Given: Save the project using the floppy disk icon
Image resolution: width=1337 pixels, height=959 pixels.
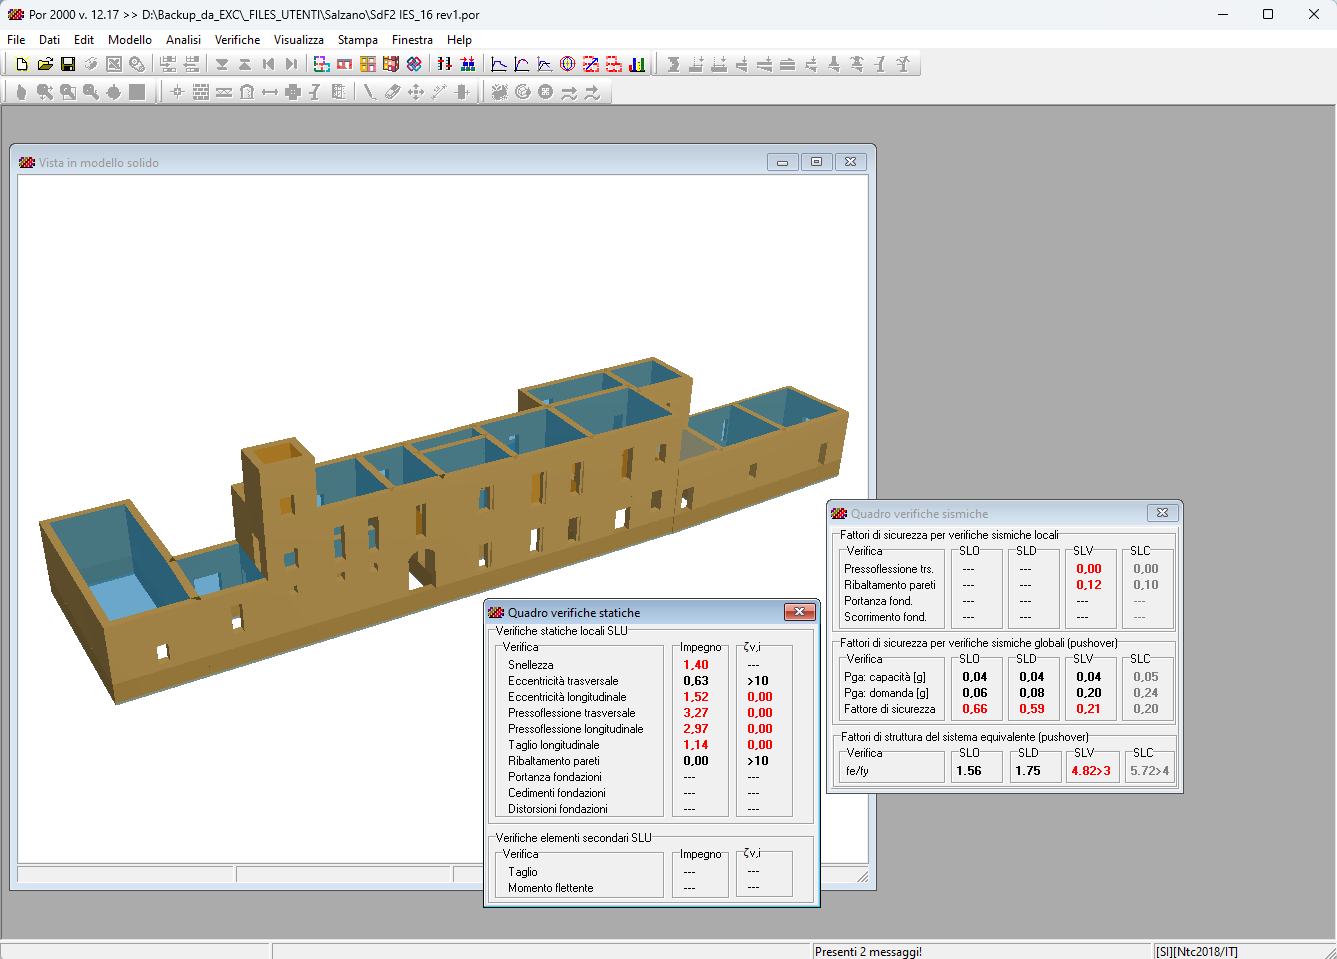Looking at the screenshot, I should tap(68, 64).
